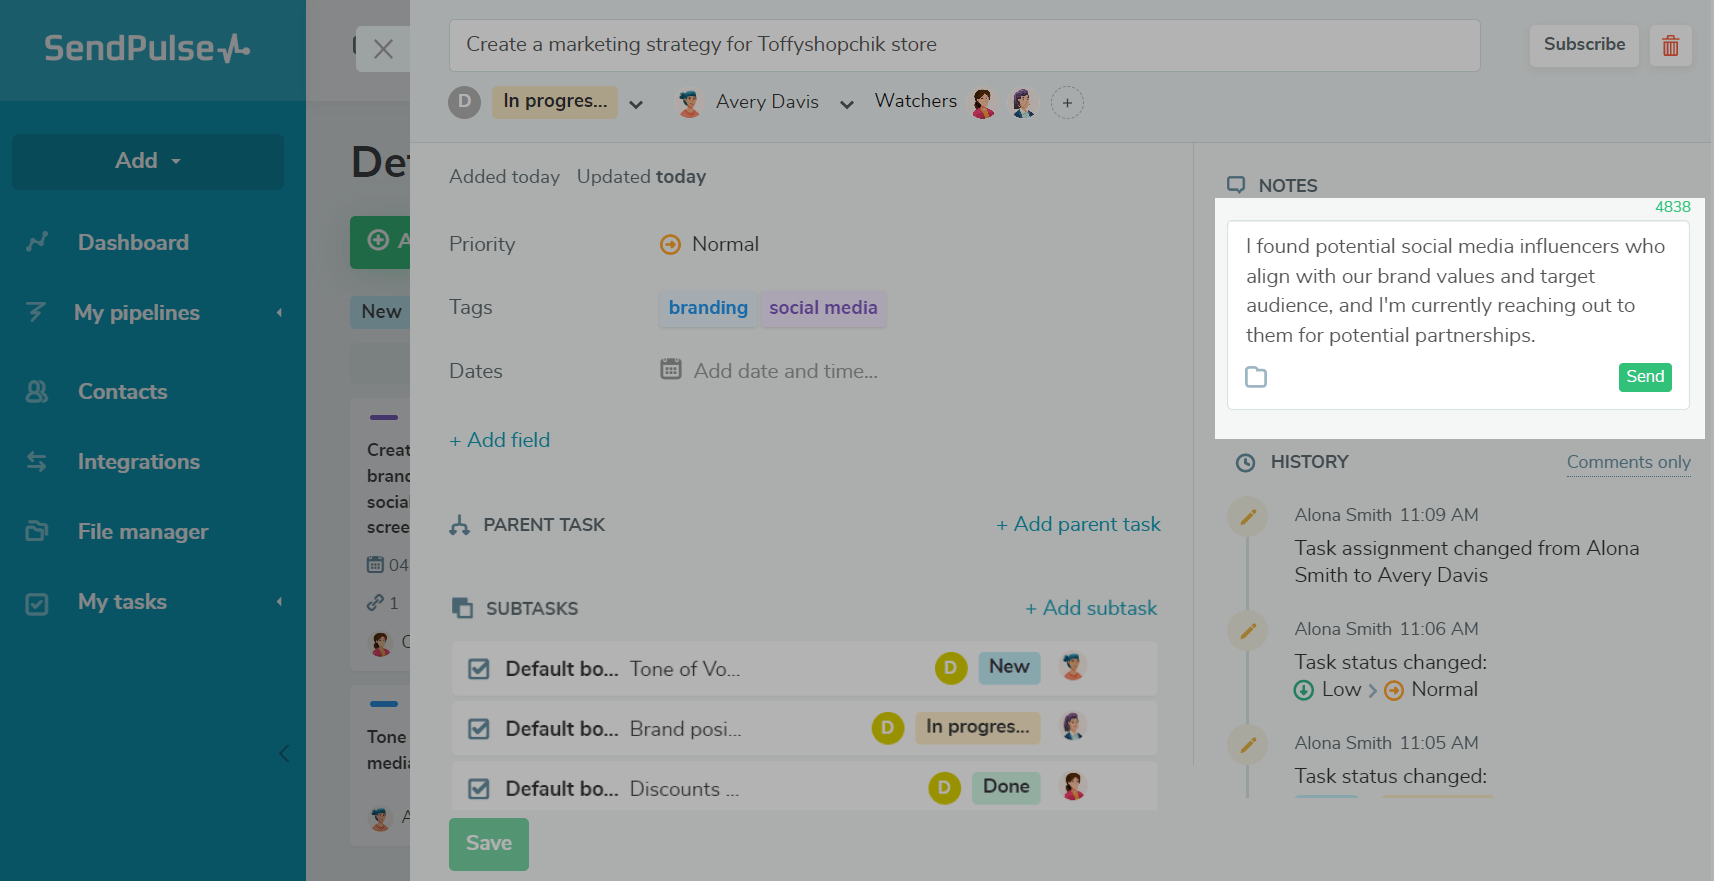Screen dimensions: 1714x881
Task: Open the File manager sidebar icon
Action: click(37, 531)
